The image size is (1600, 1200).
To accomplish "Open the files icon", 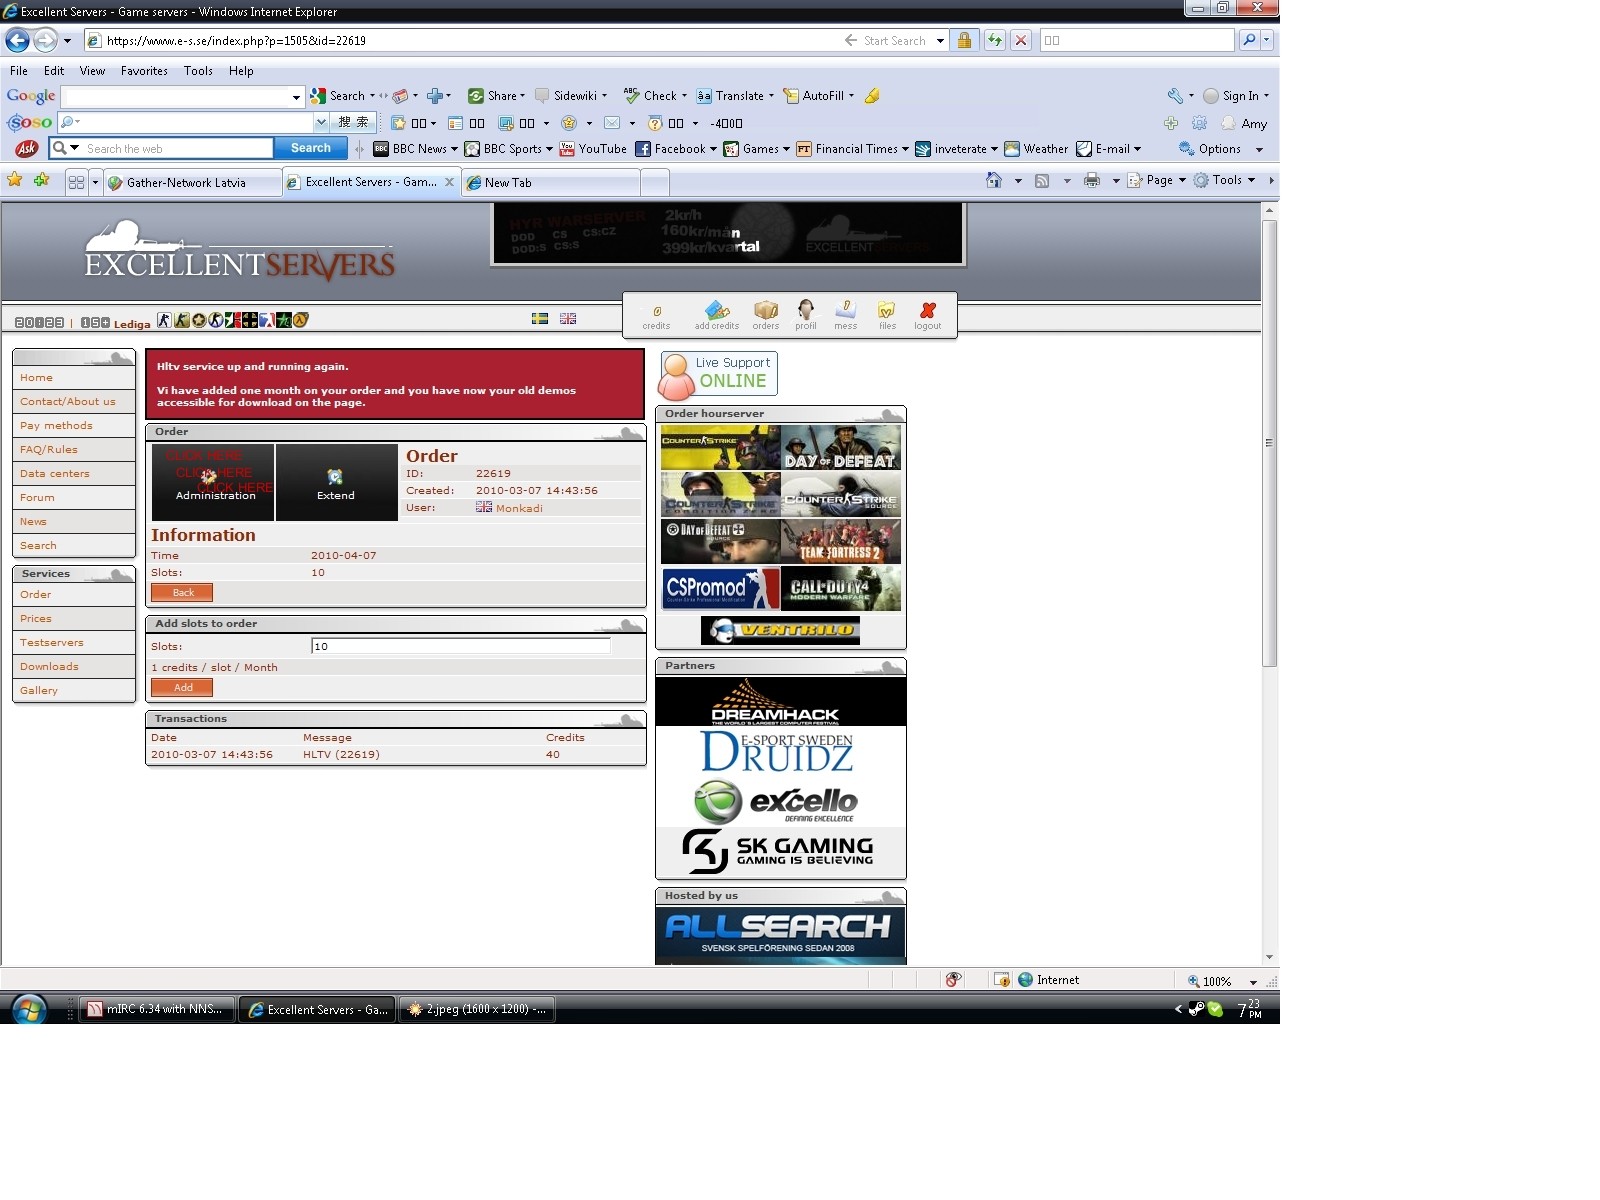I will pyautogui.click(x=887, y=316).
